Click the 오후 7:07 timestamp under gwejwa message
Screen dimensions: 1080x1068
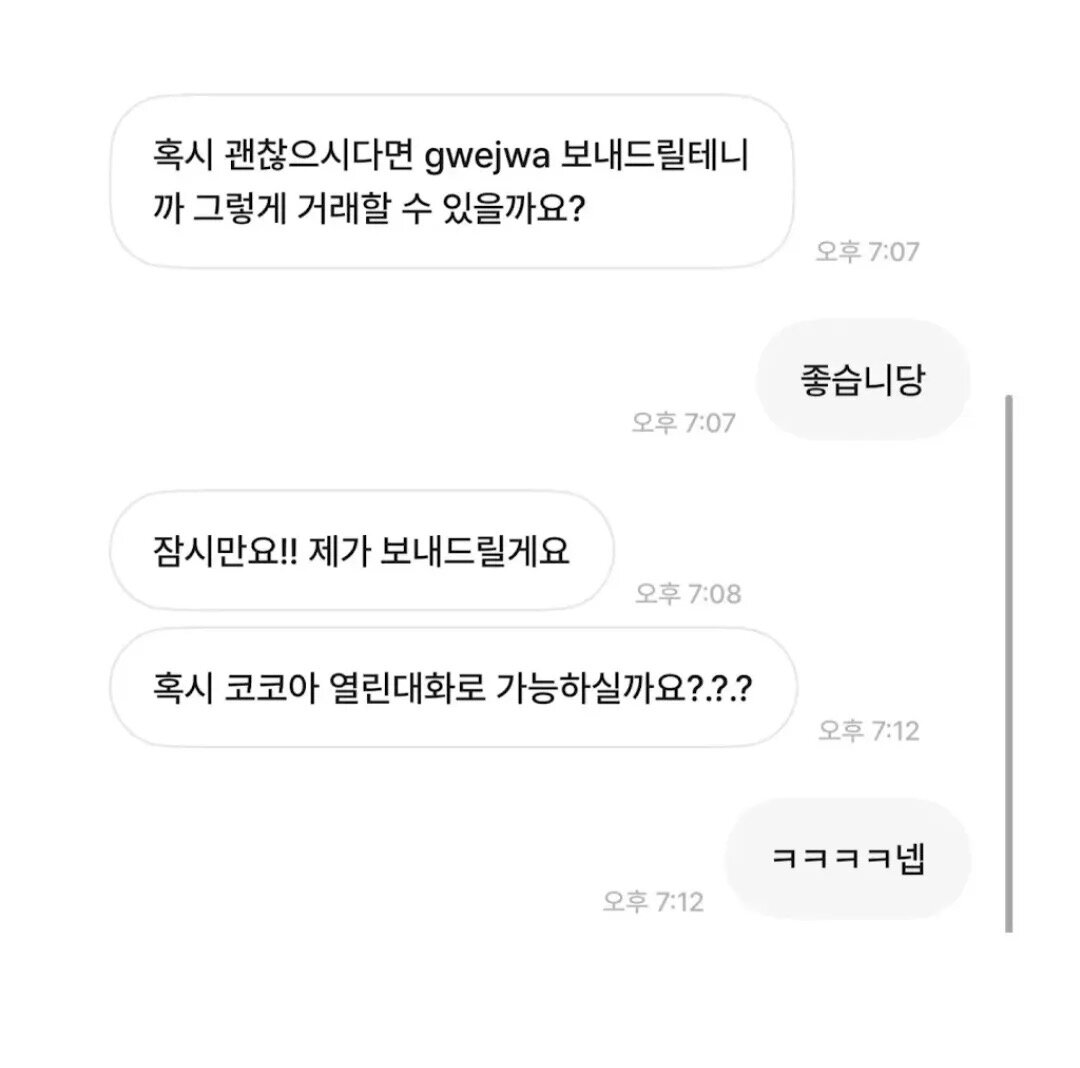[x=867, y=251]
